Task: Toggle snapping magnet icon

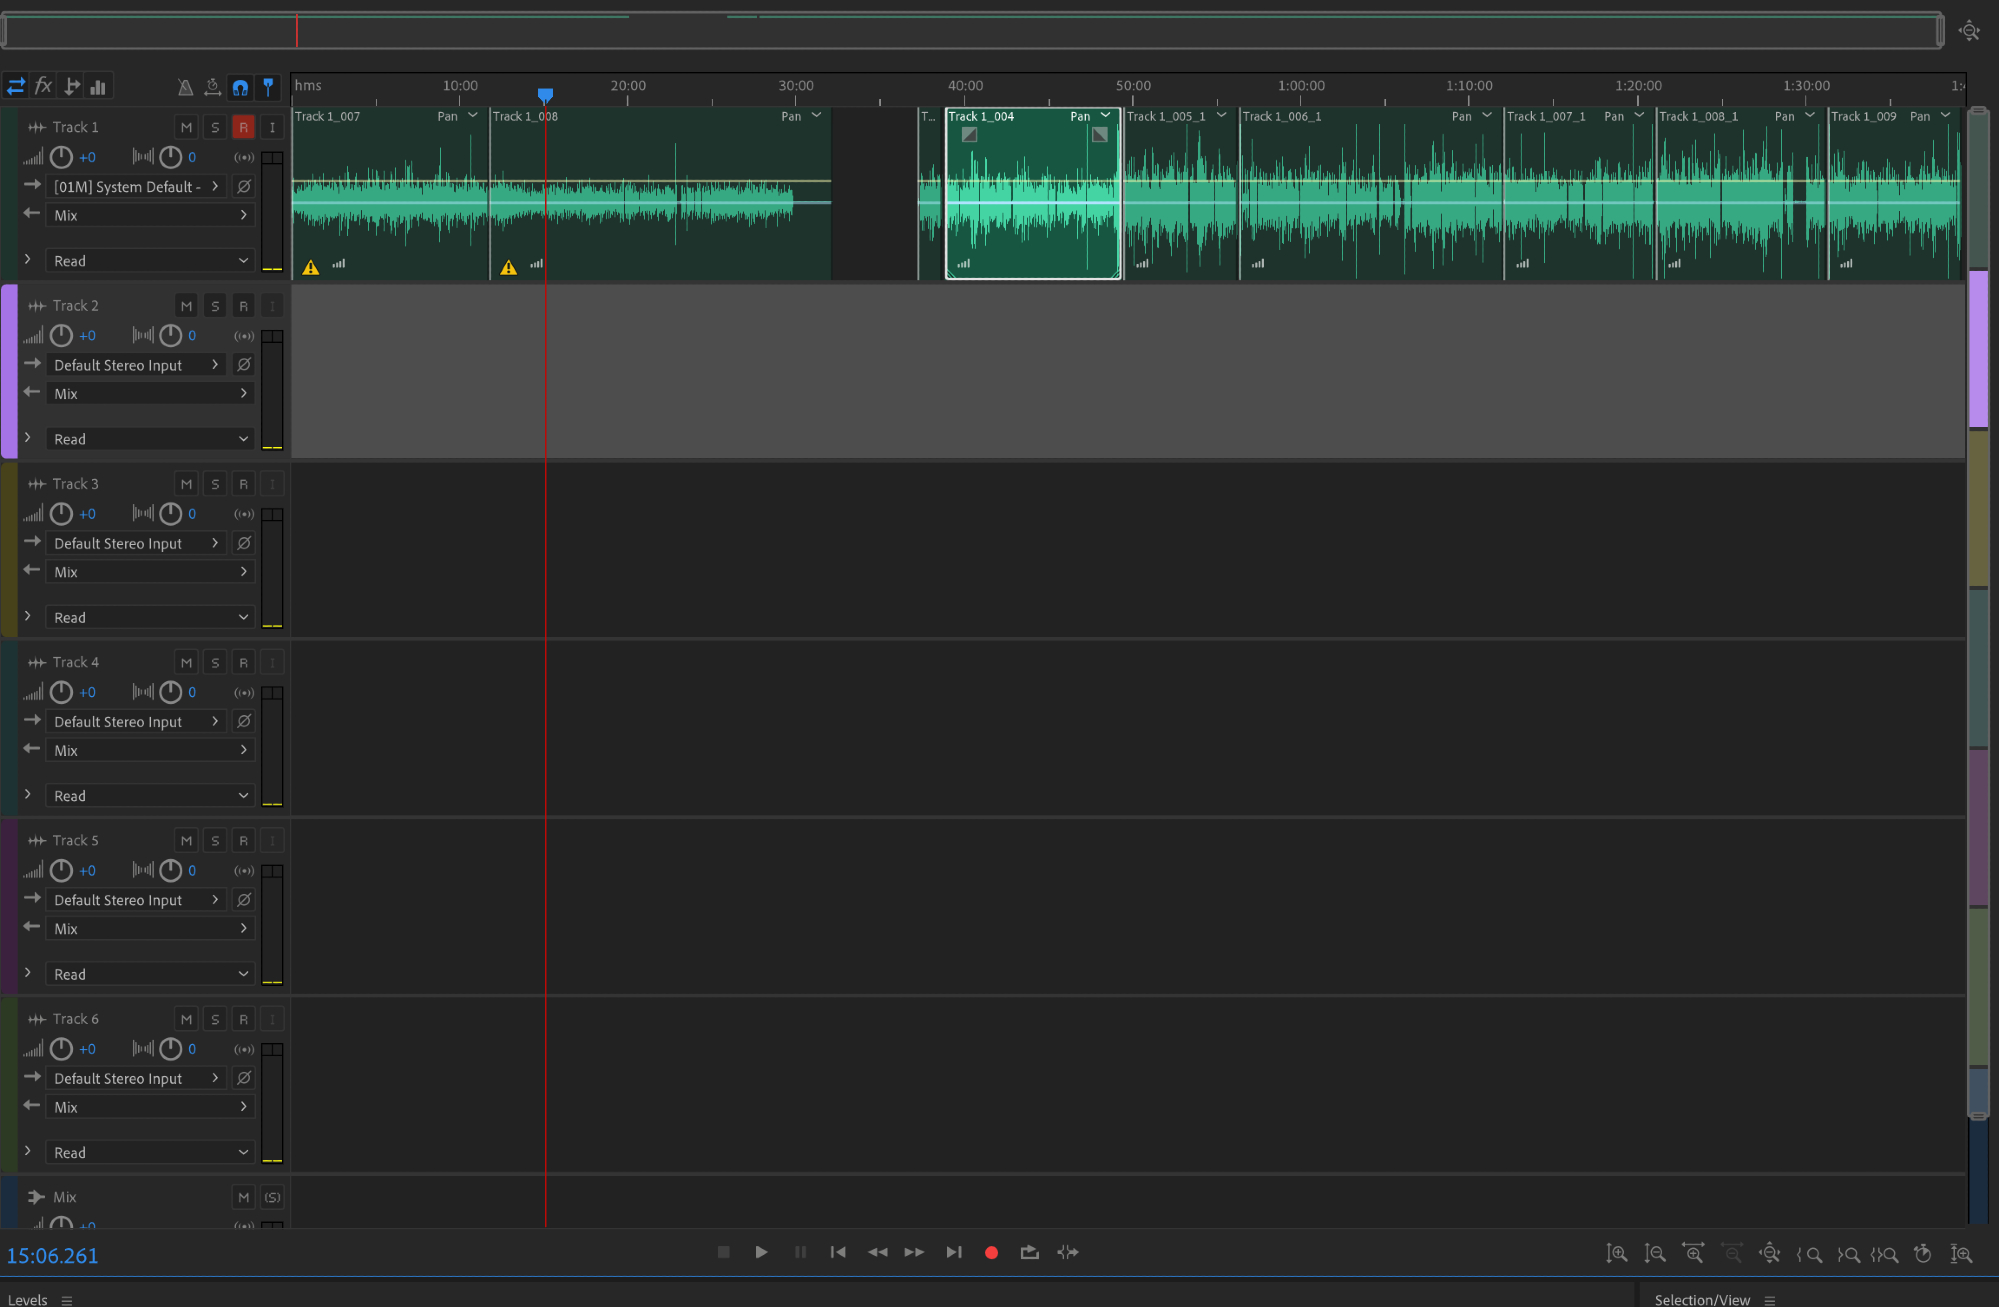Action: pos(240,87)
